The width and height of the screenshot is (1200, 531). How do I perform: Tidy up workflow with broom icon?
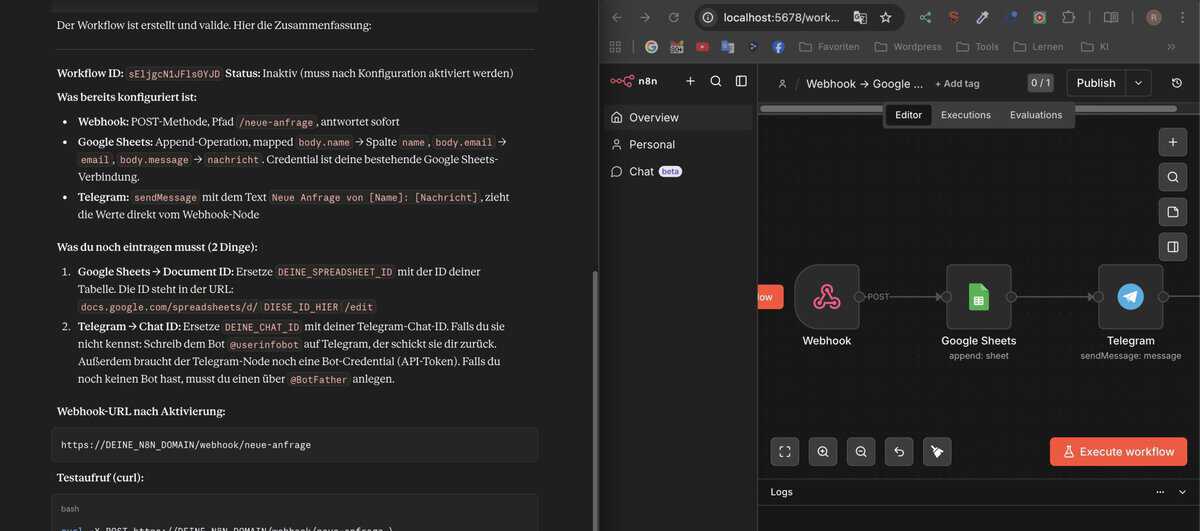coord(937,452)
